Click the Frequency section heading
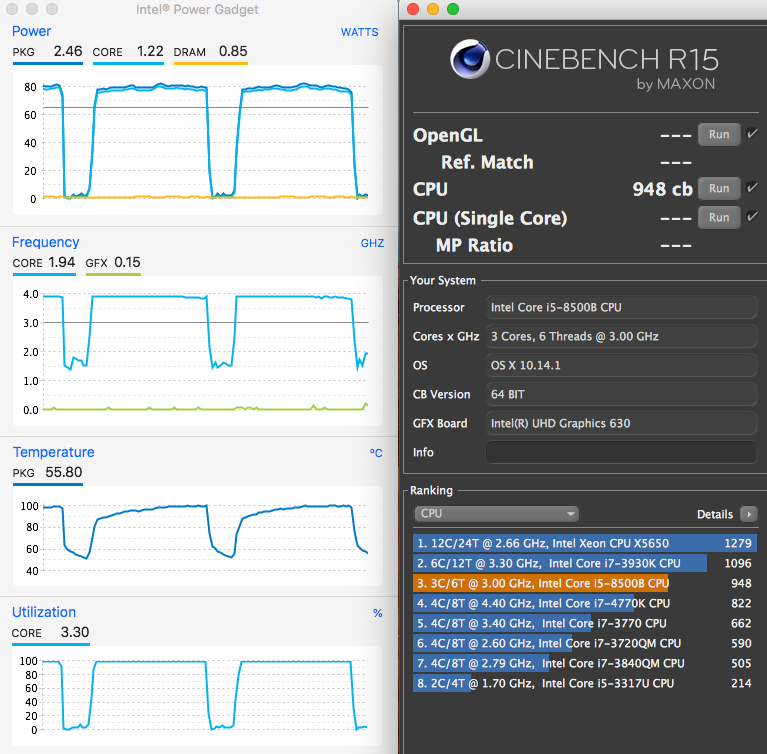The image size is (767, 754). click(45, 242)
